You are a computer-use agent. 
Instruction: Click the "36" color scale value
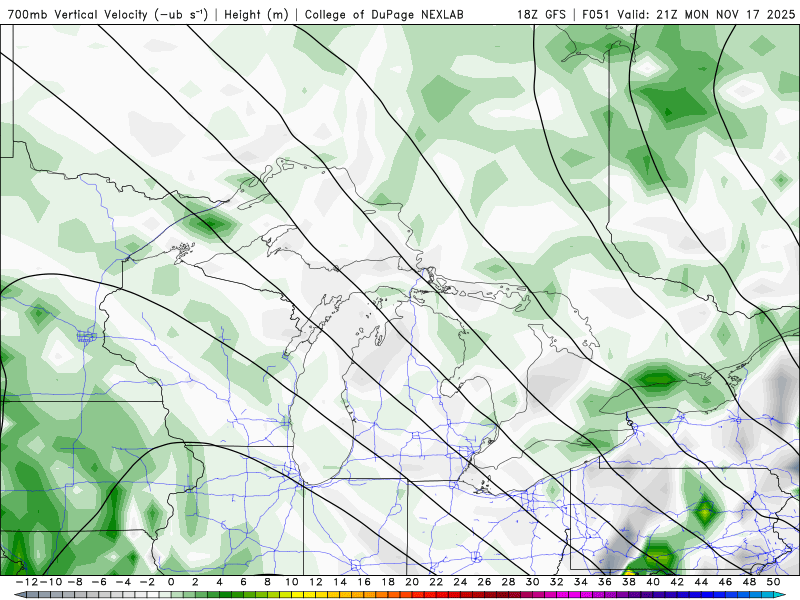[x=605, y=582]
